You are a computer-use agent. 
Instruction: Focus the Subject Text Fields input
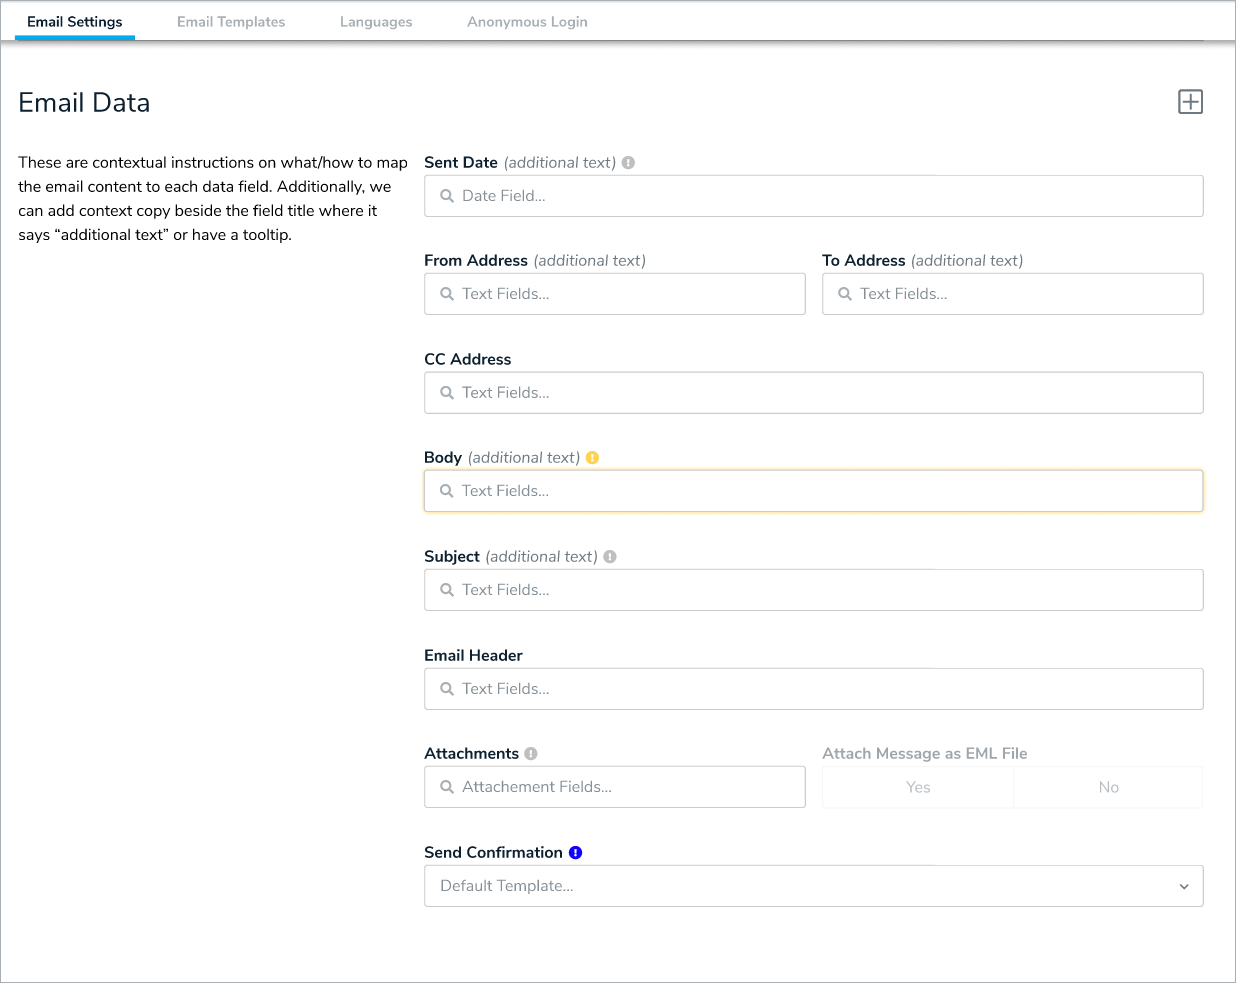[x=813, y=590]
